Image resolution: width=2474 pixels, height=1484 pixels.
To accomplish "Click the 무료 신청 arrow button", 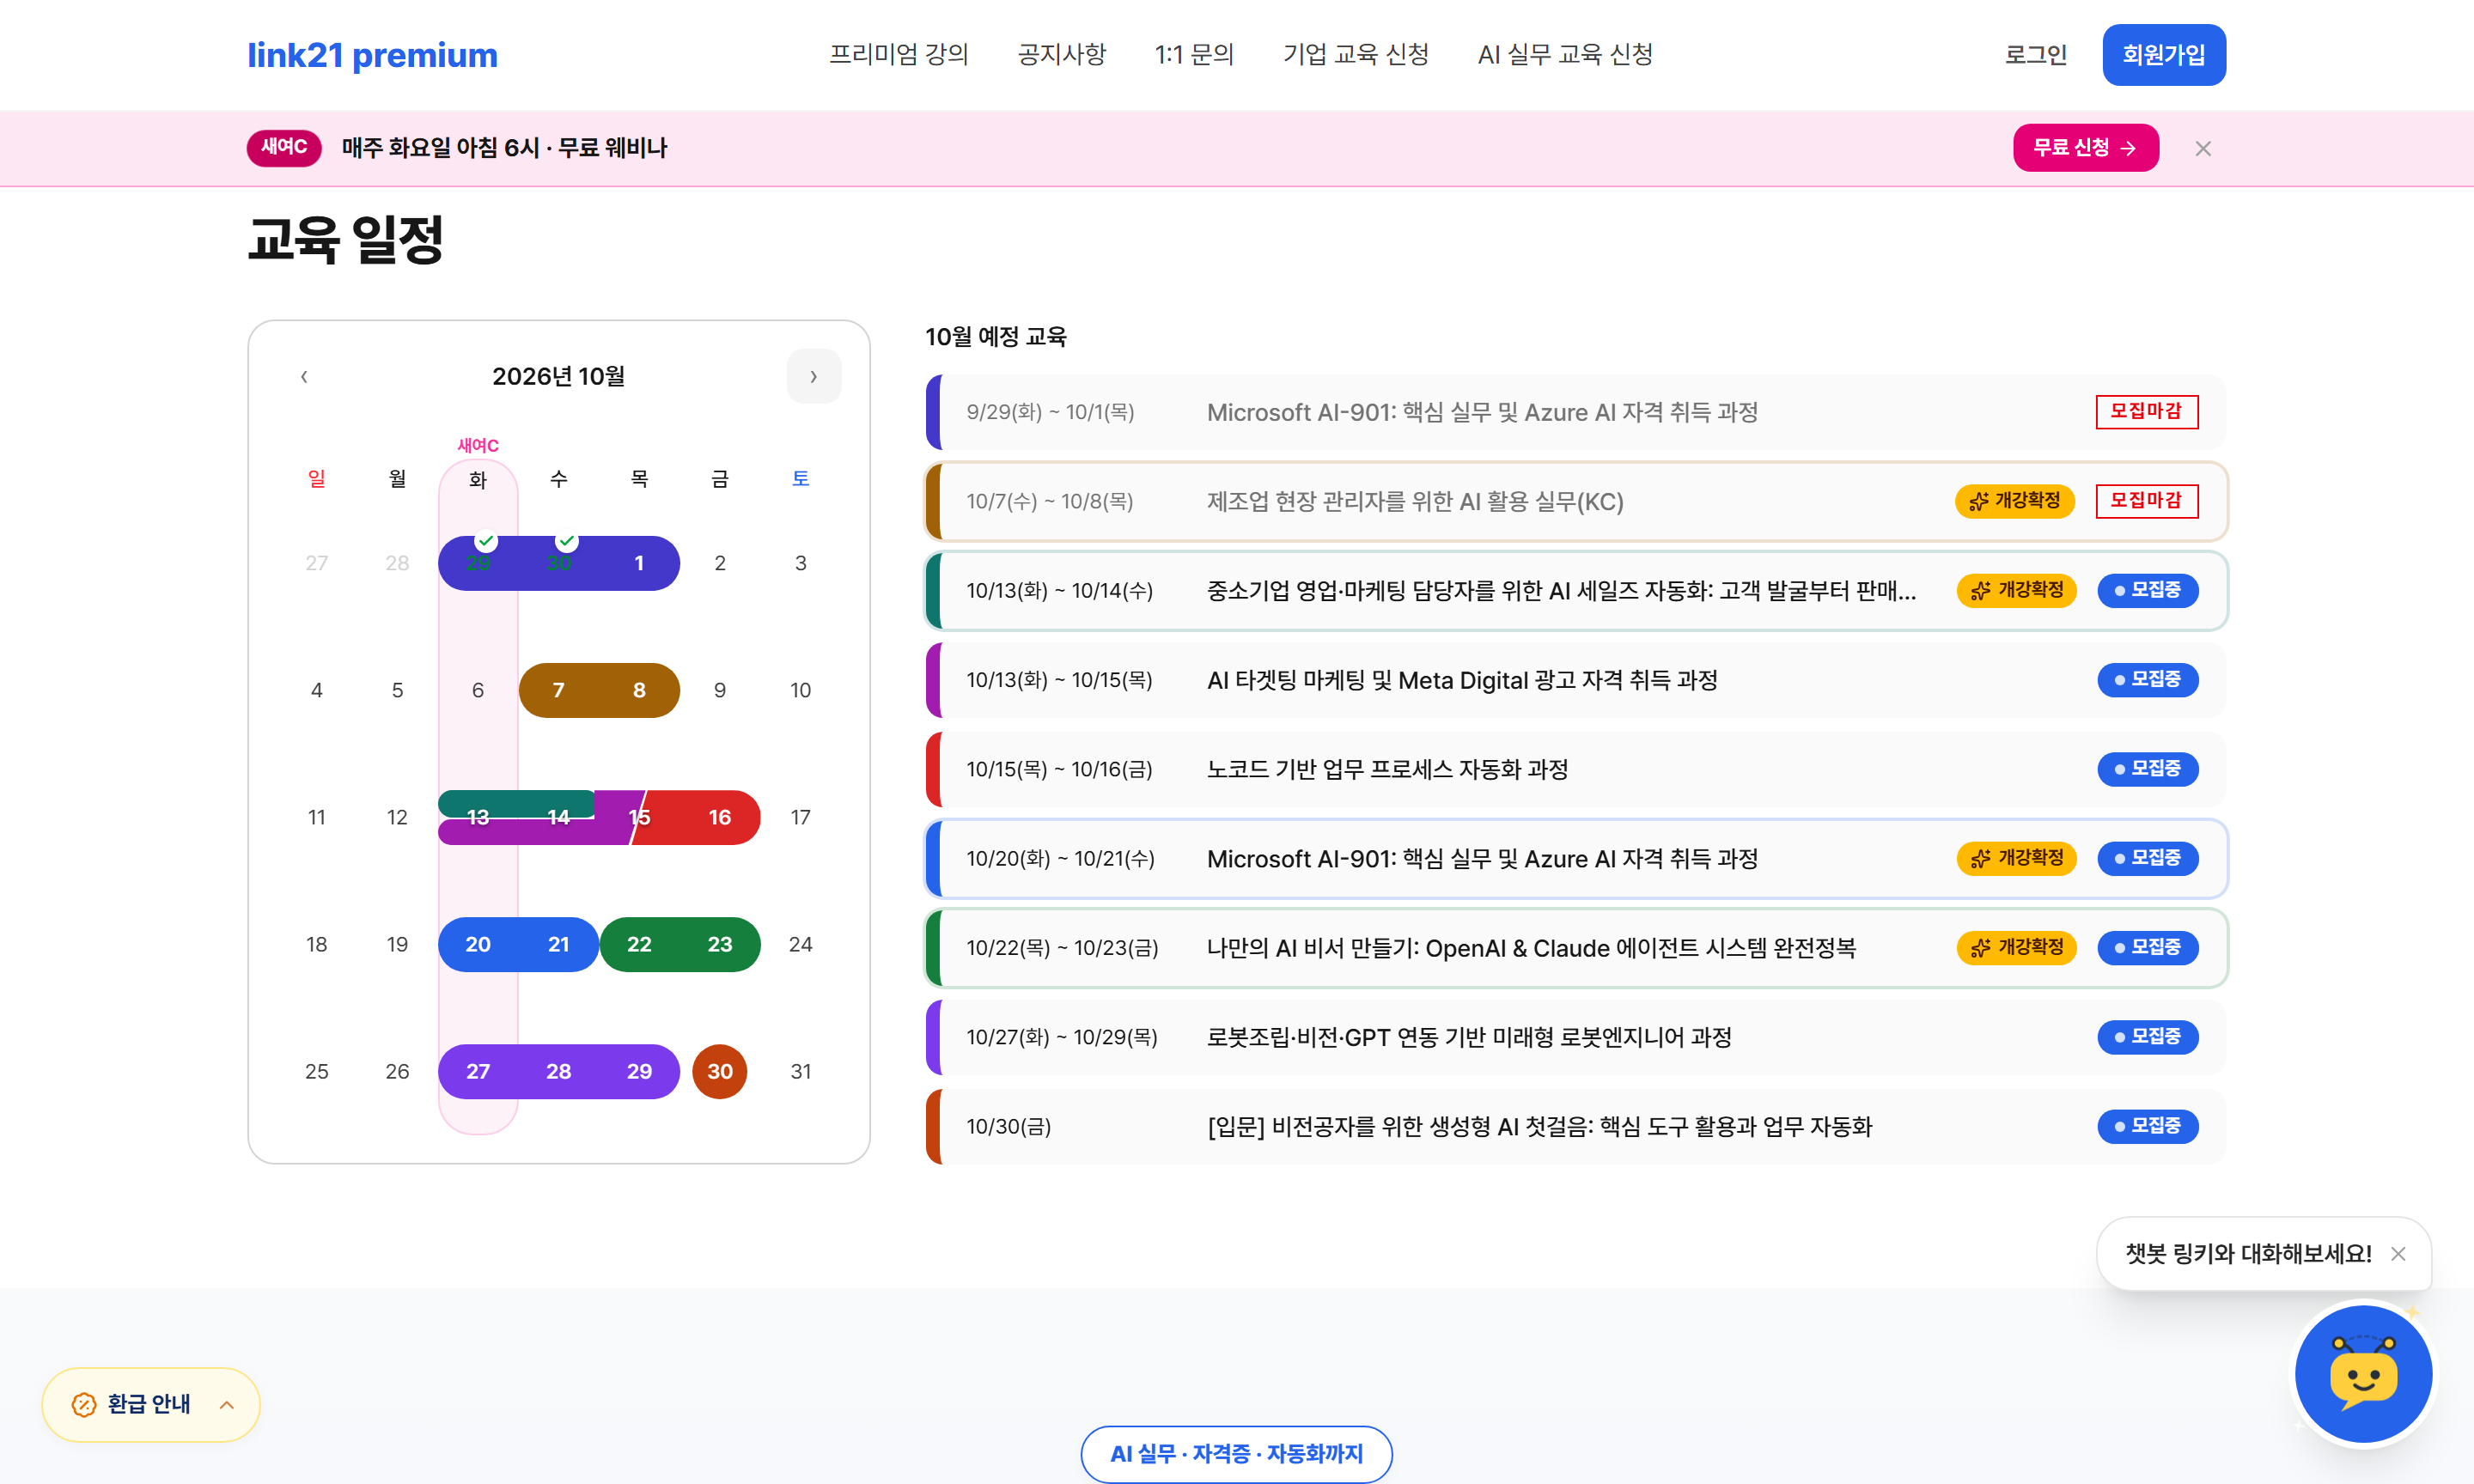I will pyautogui.click(x=2085, y=148).
